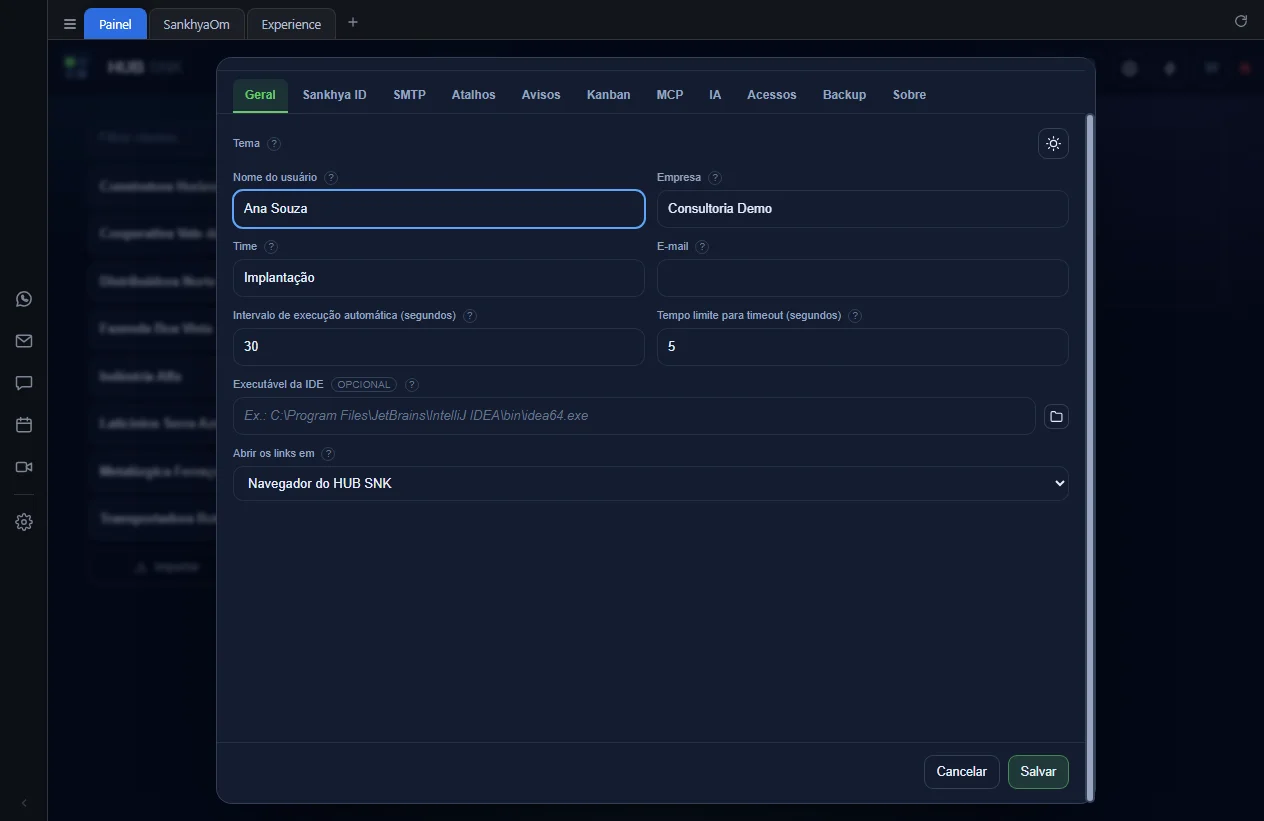Open the calendar icon in the sidebar

(x=24, y=425)
